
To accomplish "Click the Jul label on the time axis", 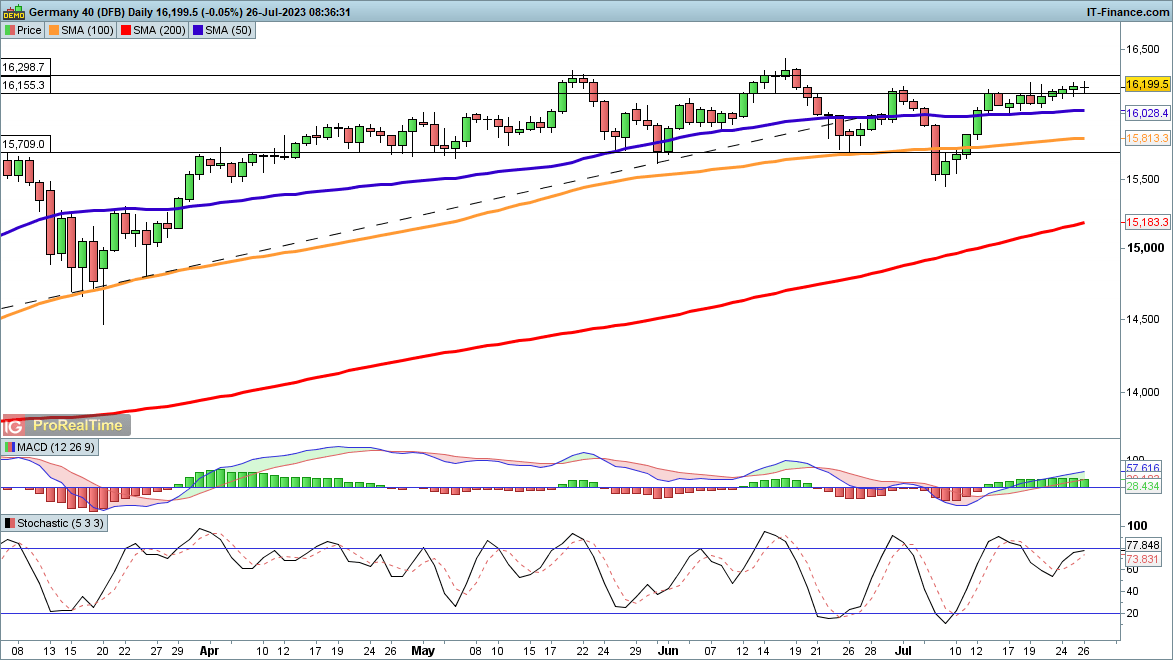I will pyautogui.click(x=903, y=651).
